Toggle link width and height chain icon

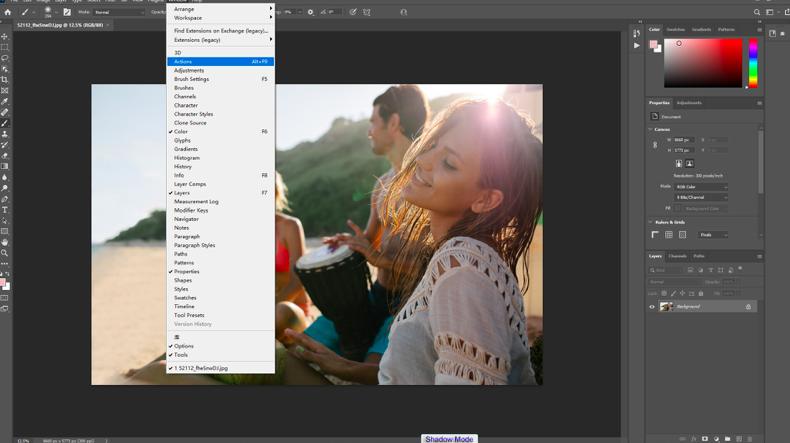pos(655,145)
